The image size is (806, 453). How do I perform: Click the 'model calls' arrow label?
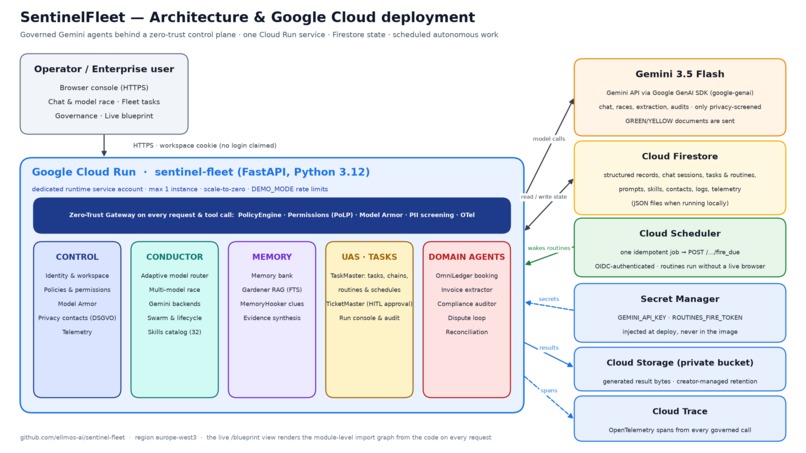(x=548, y=139)
